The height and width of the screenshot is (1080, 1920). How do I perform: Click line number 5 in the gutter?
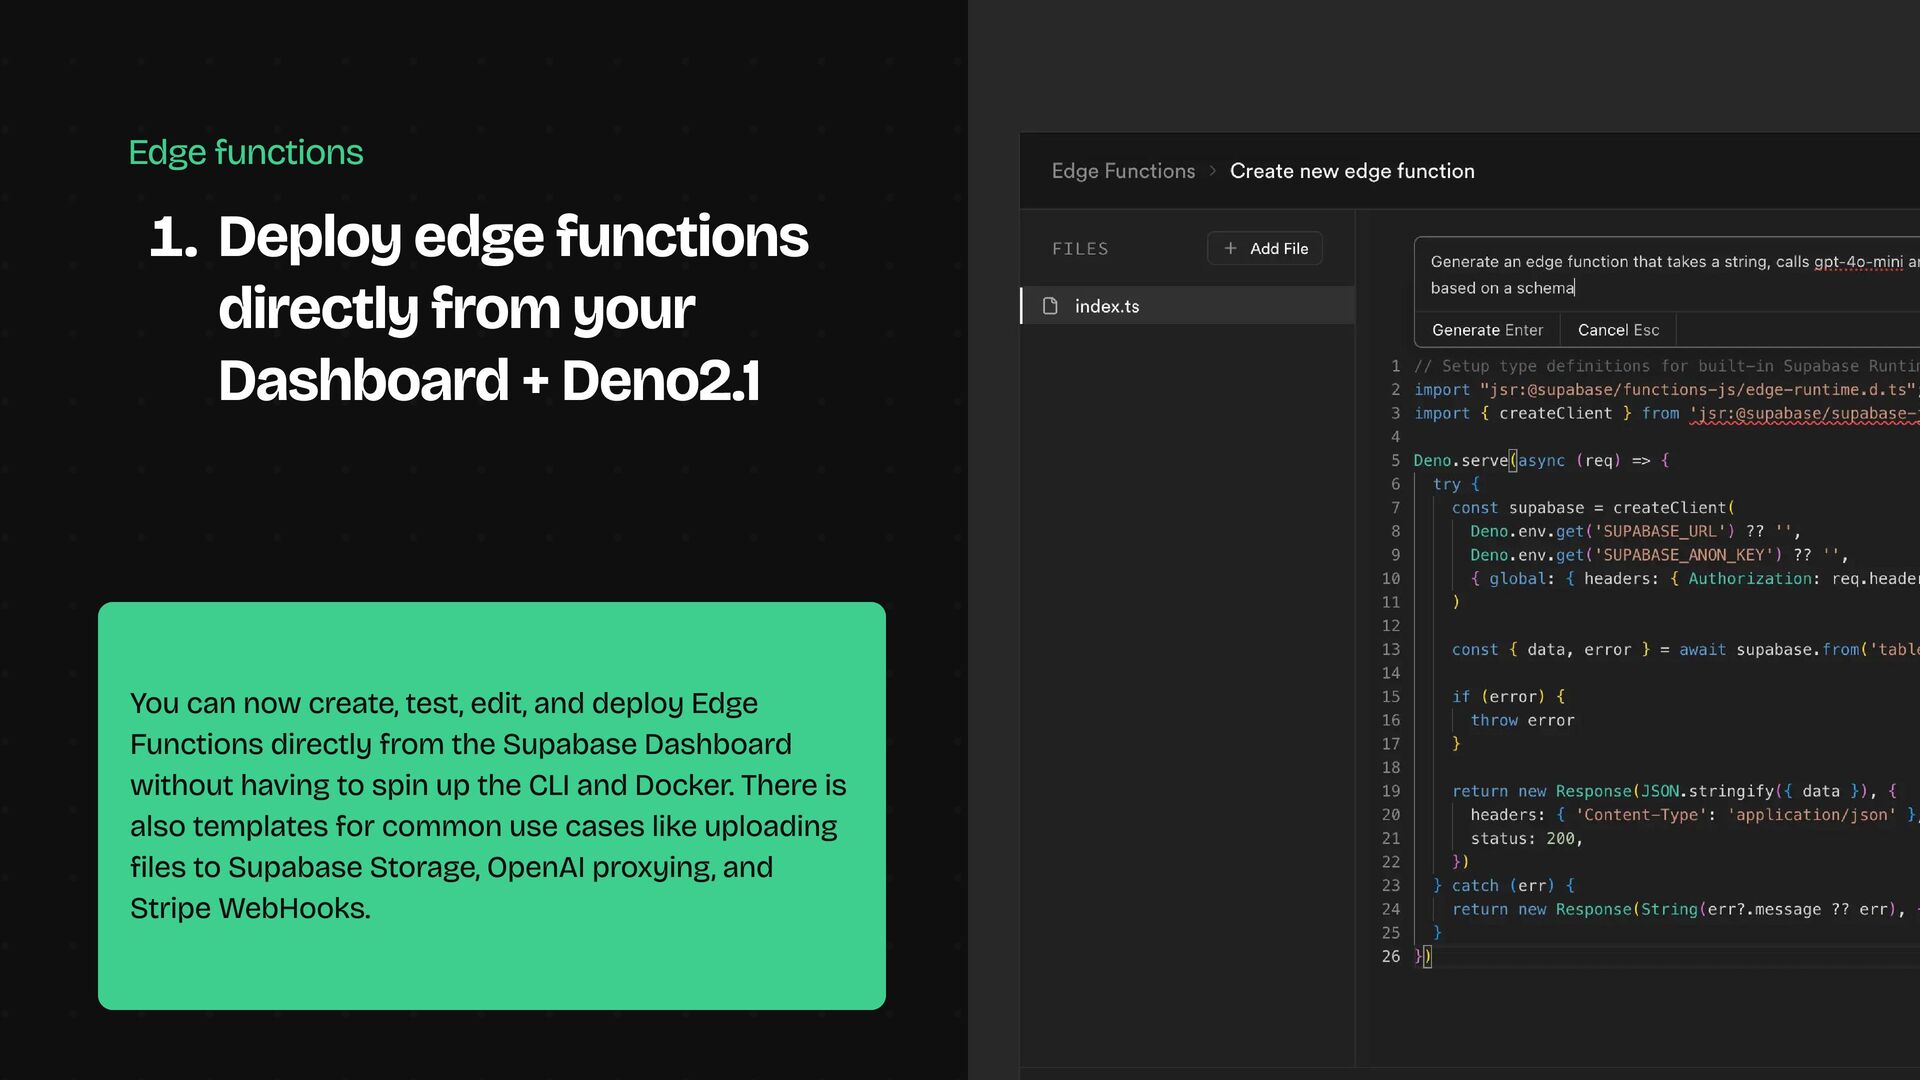pos(1395,461)
